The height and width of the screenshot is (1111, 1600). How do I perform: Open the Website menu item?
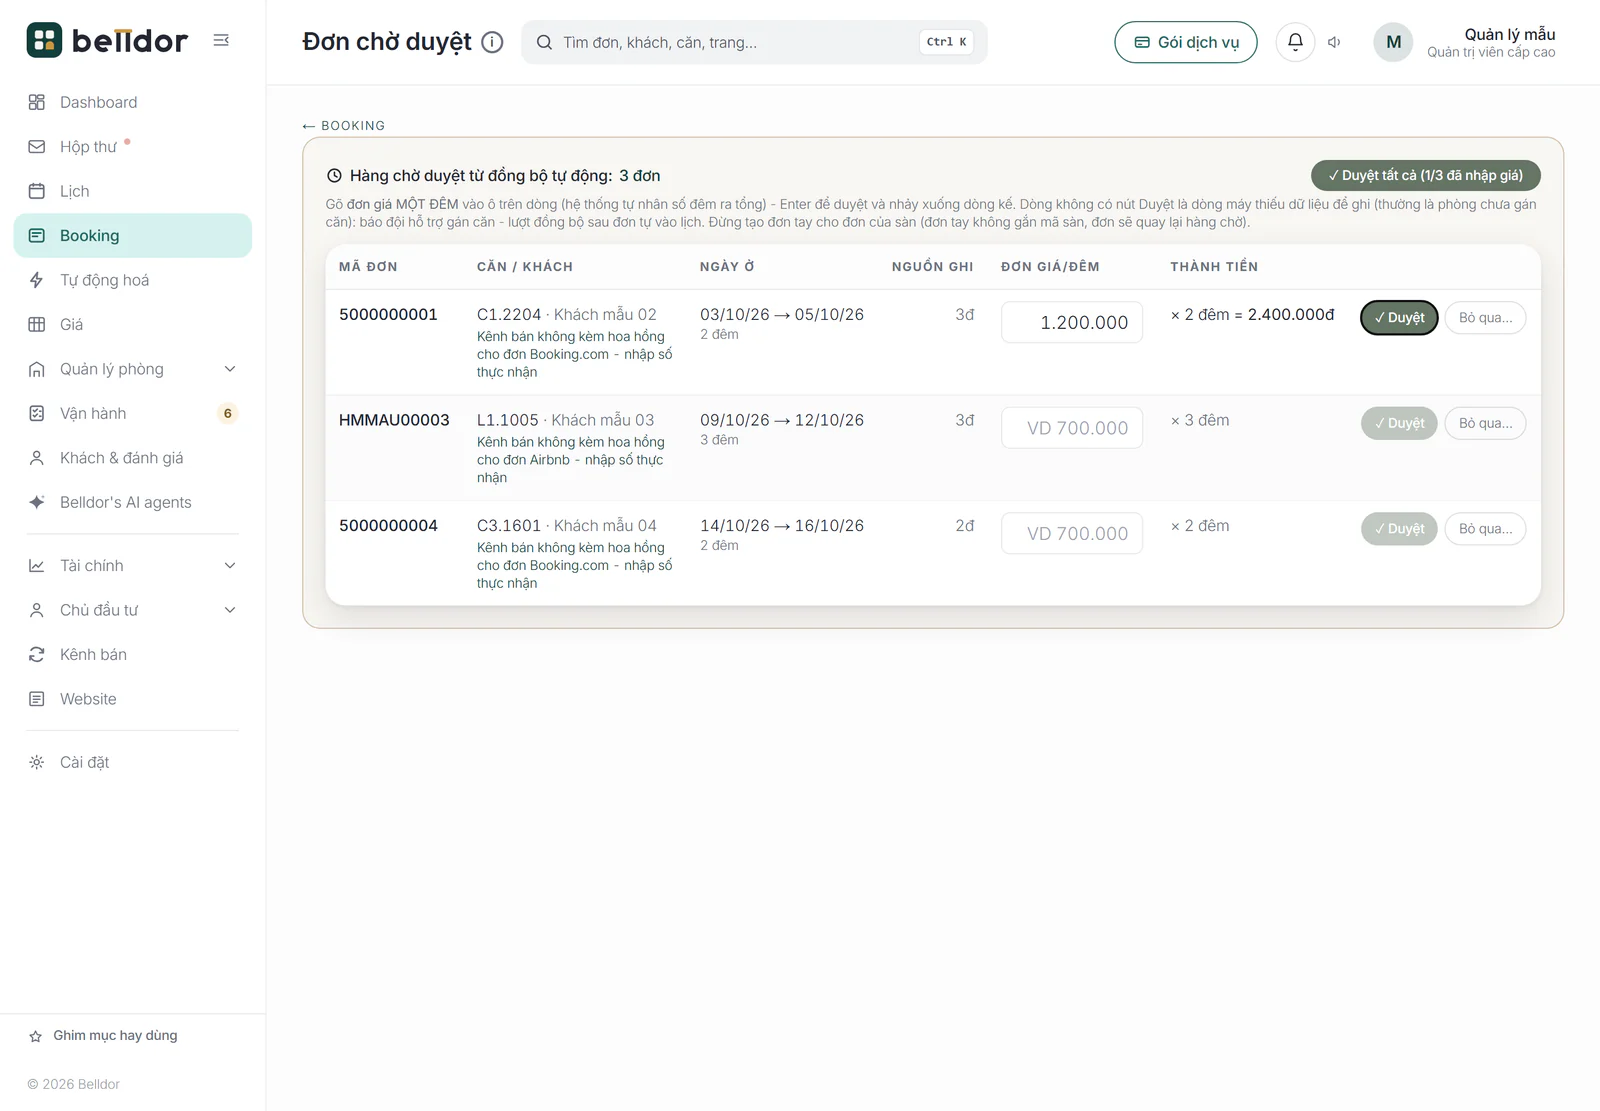[x=133, y=699]
